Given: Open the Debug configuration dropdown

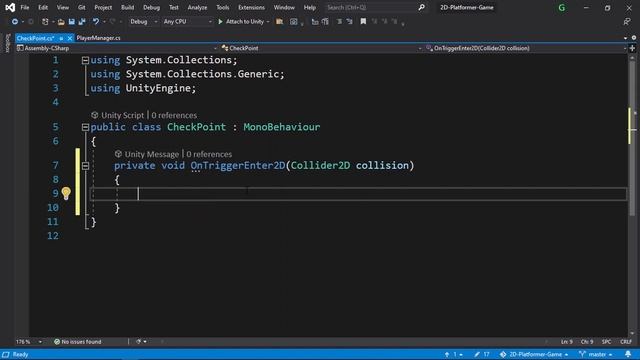Looking at the screenshot, I should point(143,22).
